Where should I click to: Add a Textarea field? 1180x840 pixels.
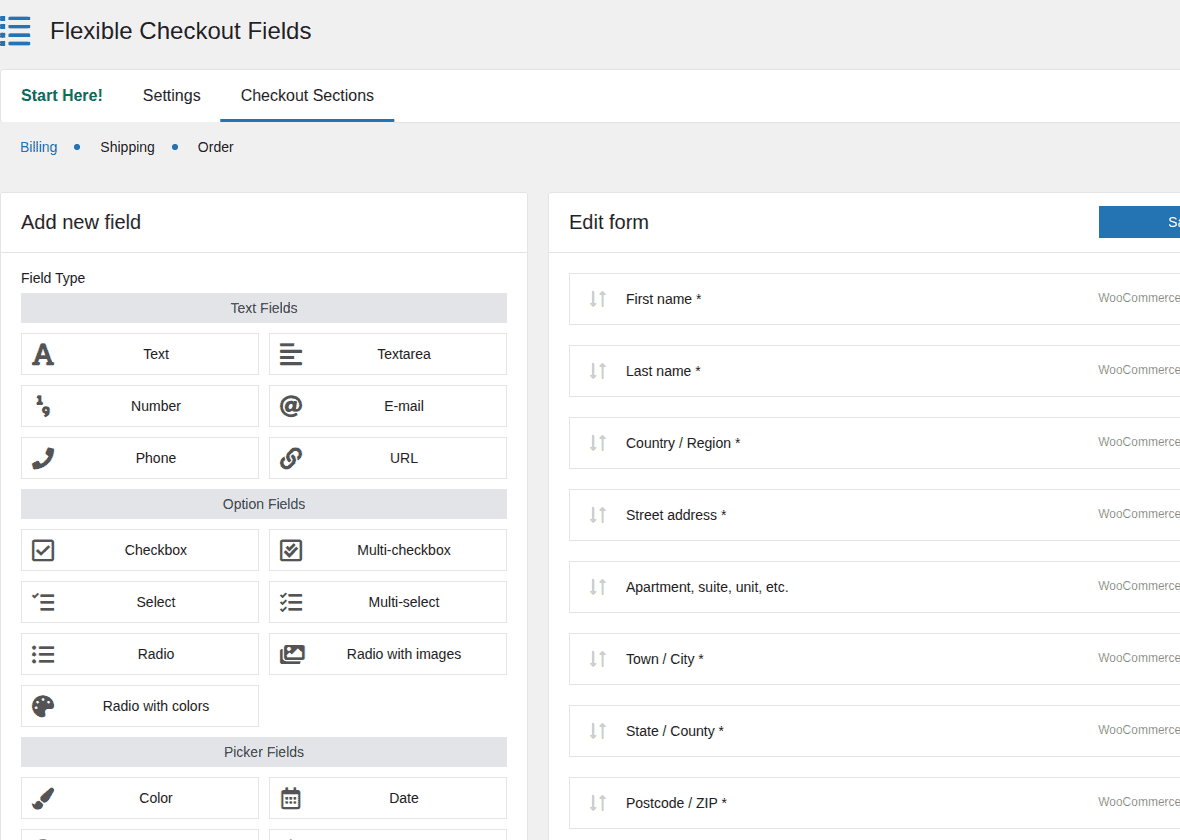[x=388, y=354]
